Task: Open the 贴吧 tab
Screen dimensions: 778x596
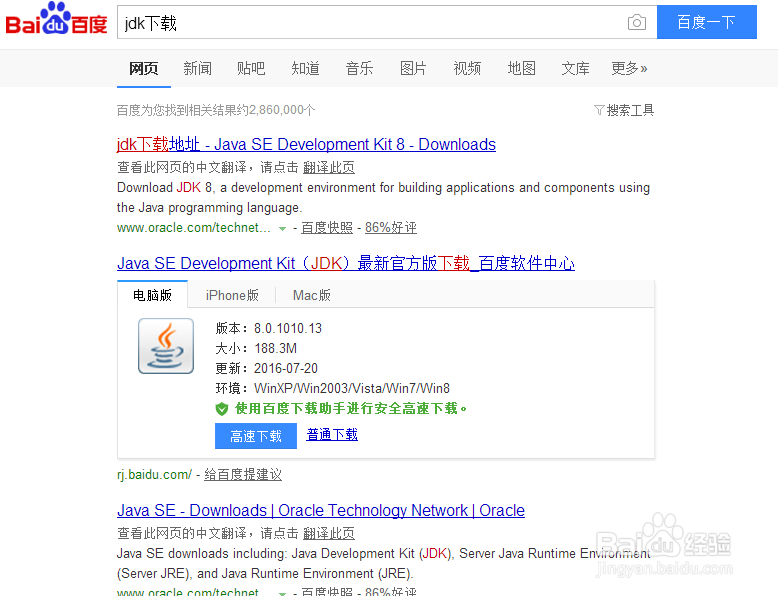Action: coord(251,68)
